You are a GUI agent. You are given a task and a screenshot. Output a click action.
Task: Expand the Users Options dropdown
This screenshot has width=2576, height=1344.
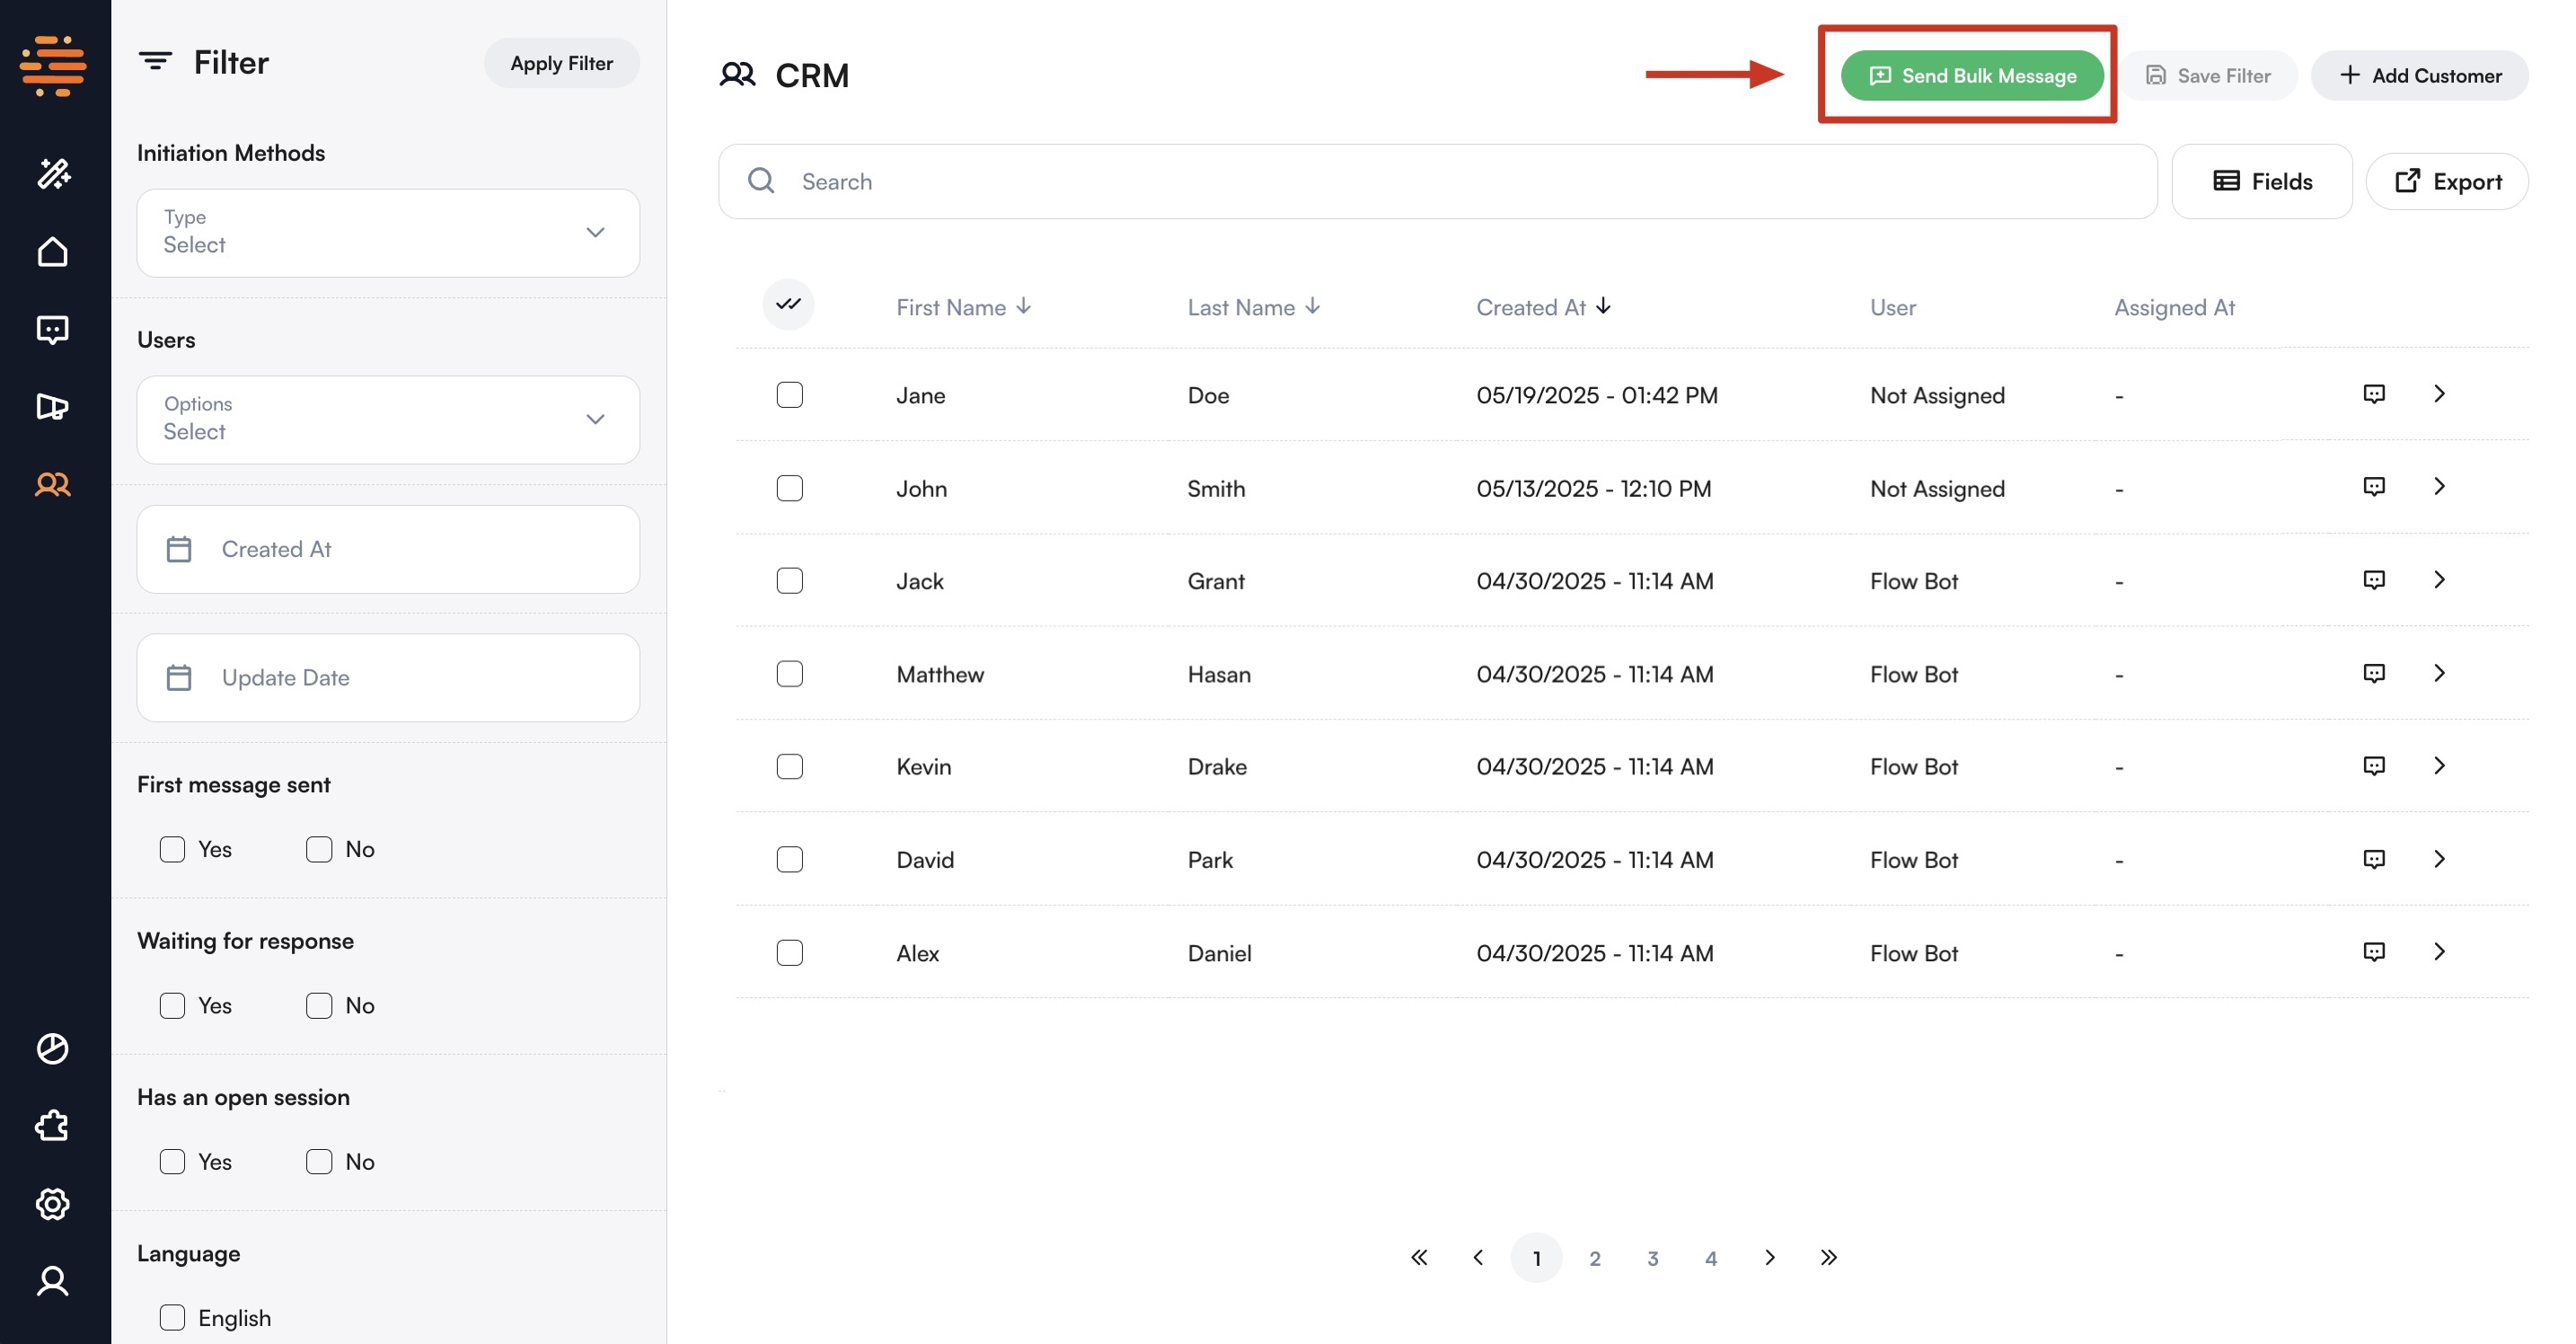click(x=388, y=420)
